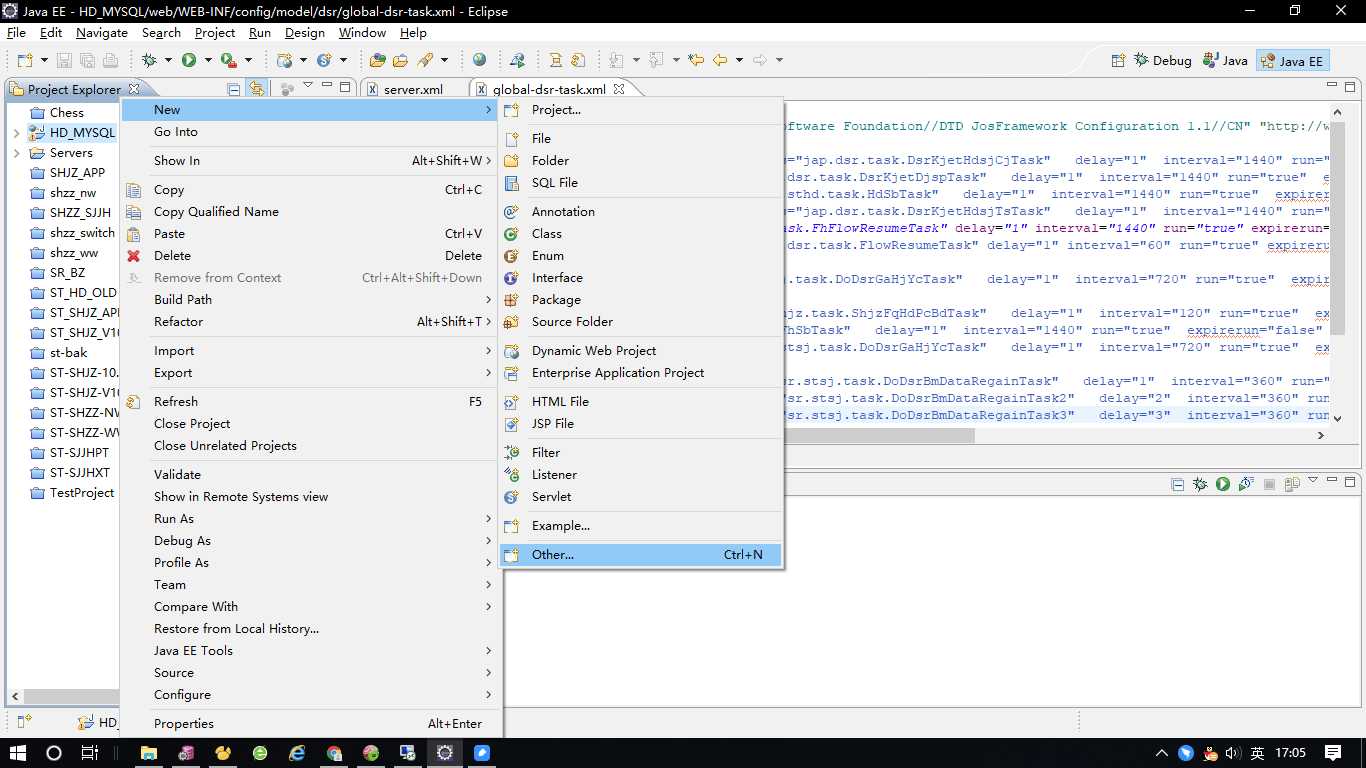This screenshot has height=768, width=1366.
Task: Switch to the Java perspective
Action: [x=1226, y=60]
